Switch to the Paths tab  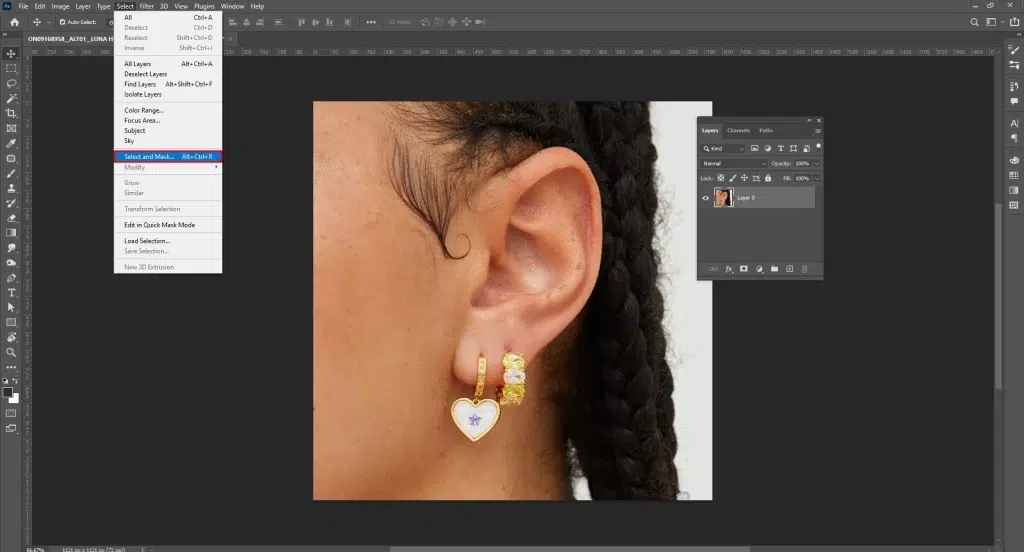click(766, 131)
